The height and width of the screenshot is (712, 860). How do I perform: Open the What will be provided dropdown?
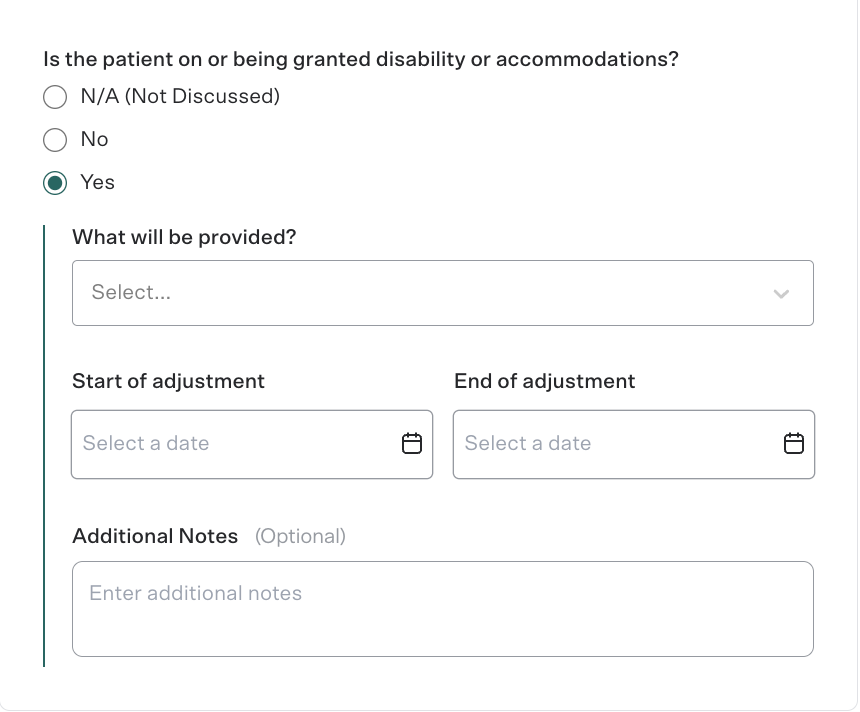[x=443, y=293]
